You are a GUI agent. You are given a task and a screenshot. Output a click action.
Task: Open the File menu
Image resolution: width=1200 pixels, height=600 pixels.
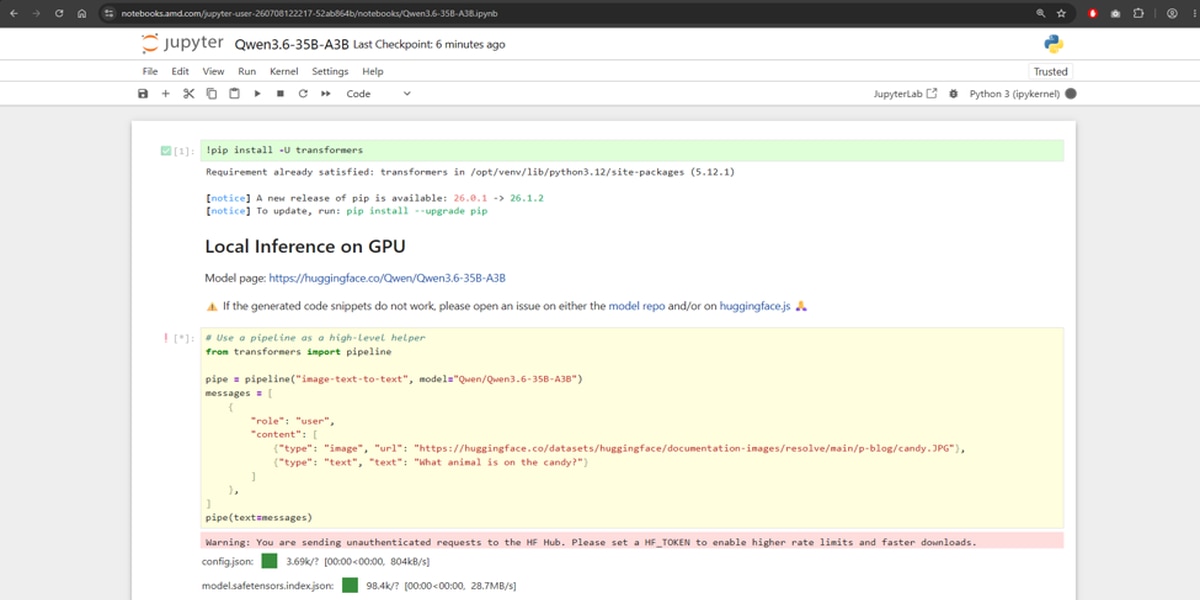click(150, 71)
